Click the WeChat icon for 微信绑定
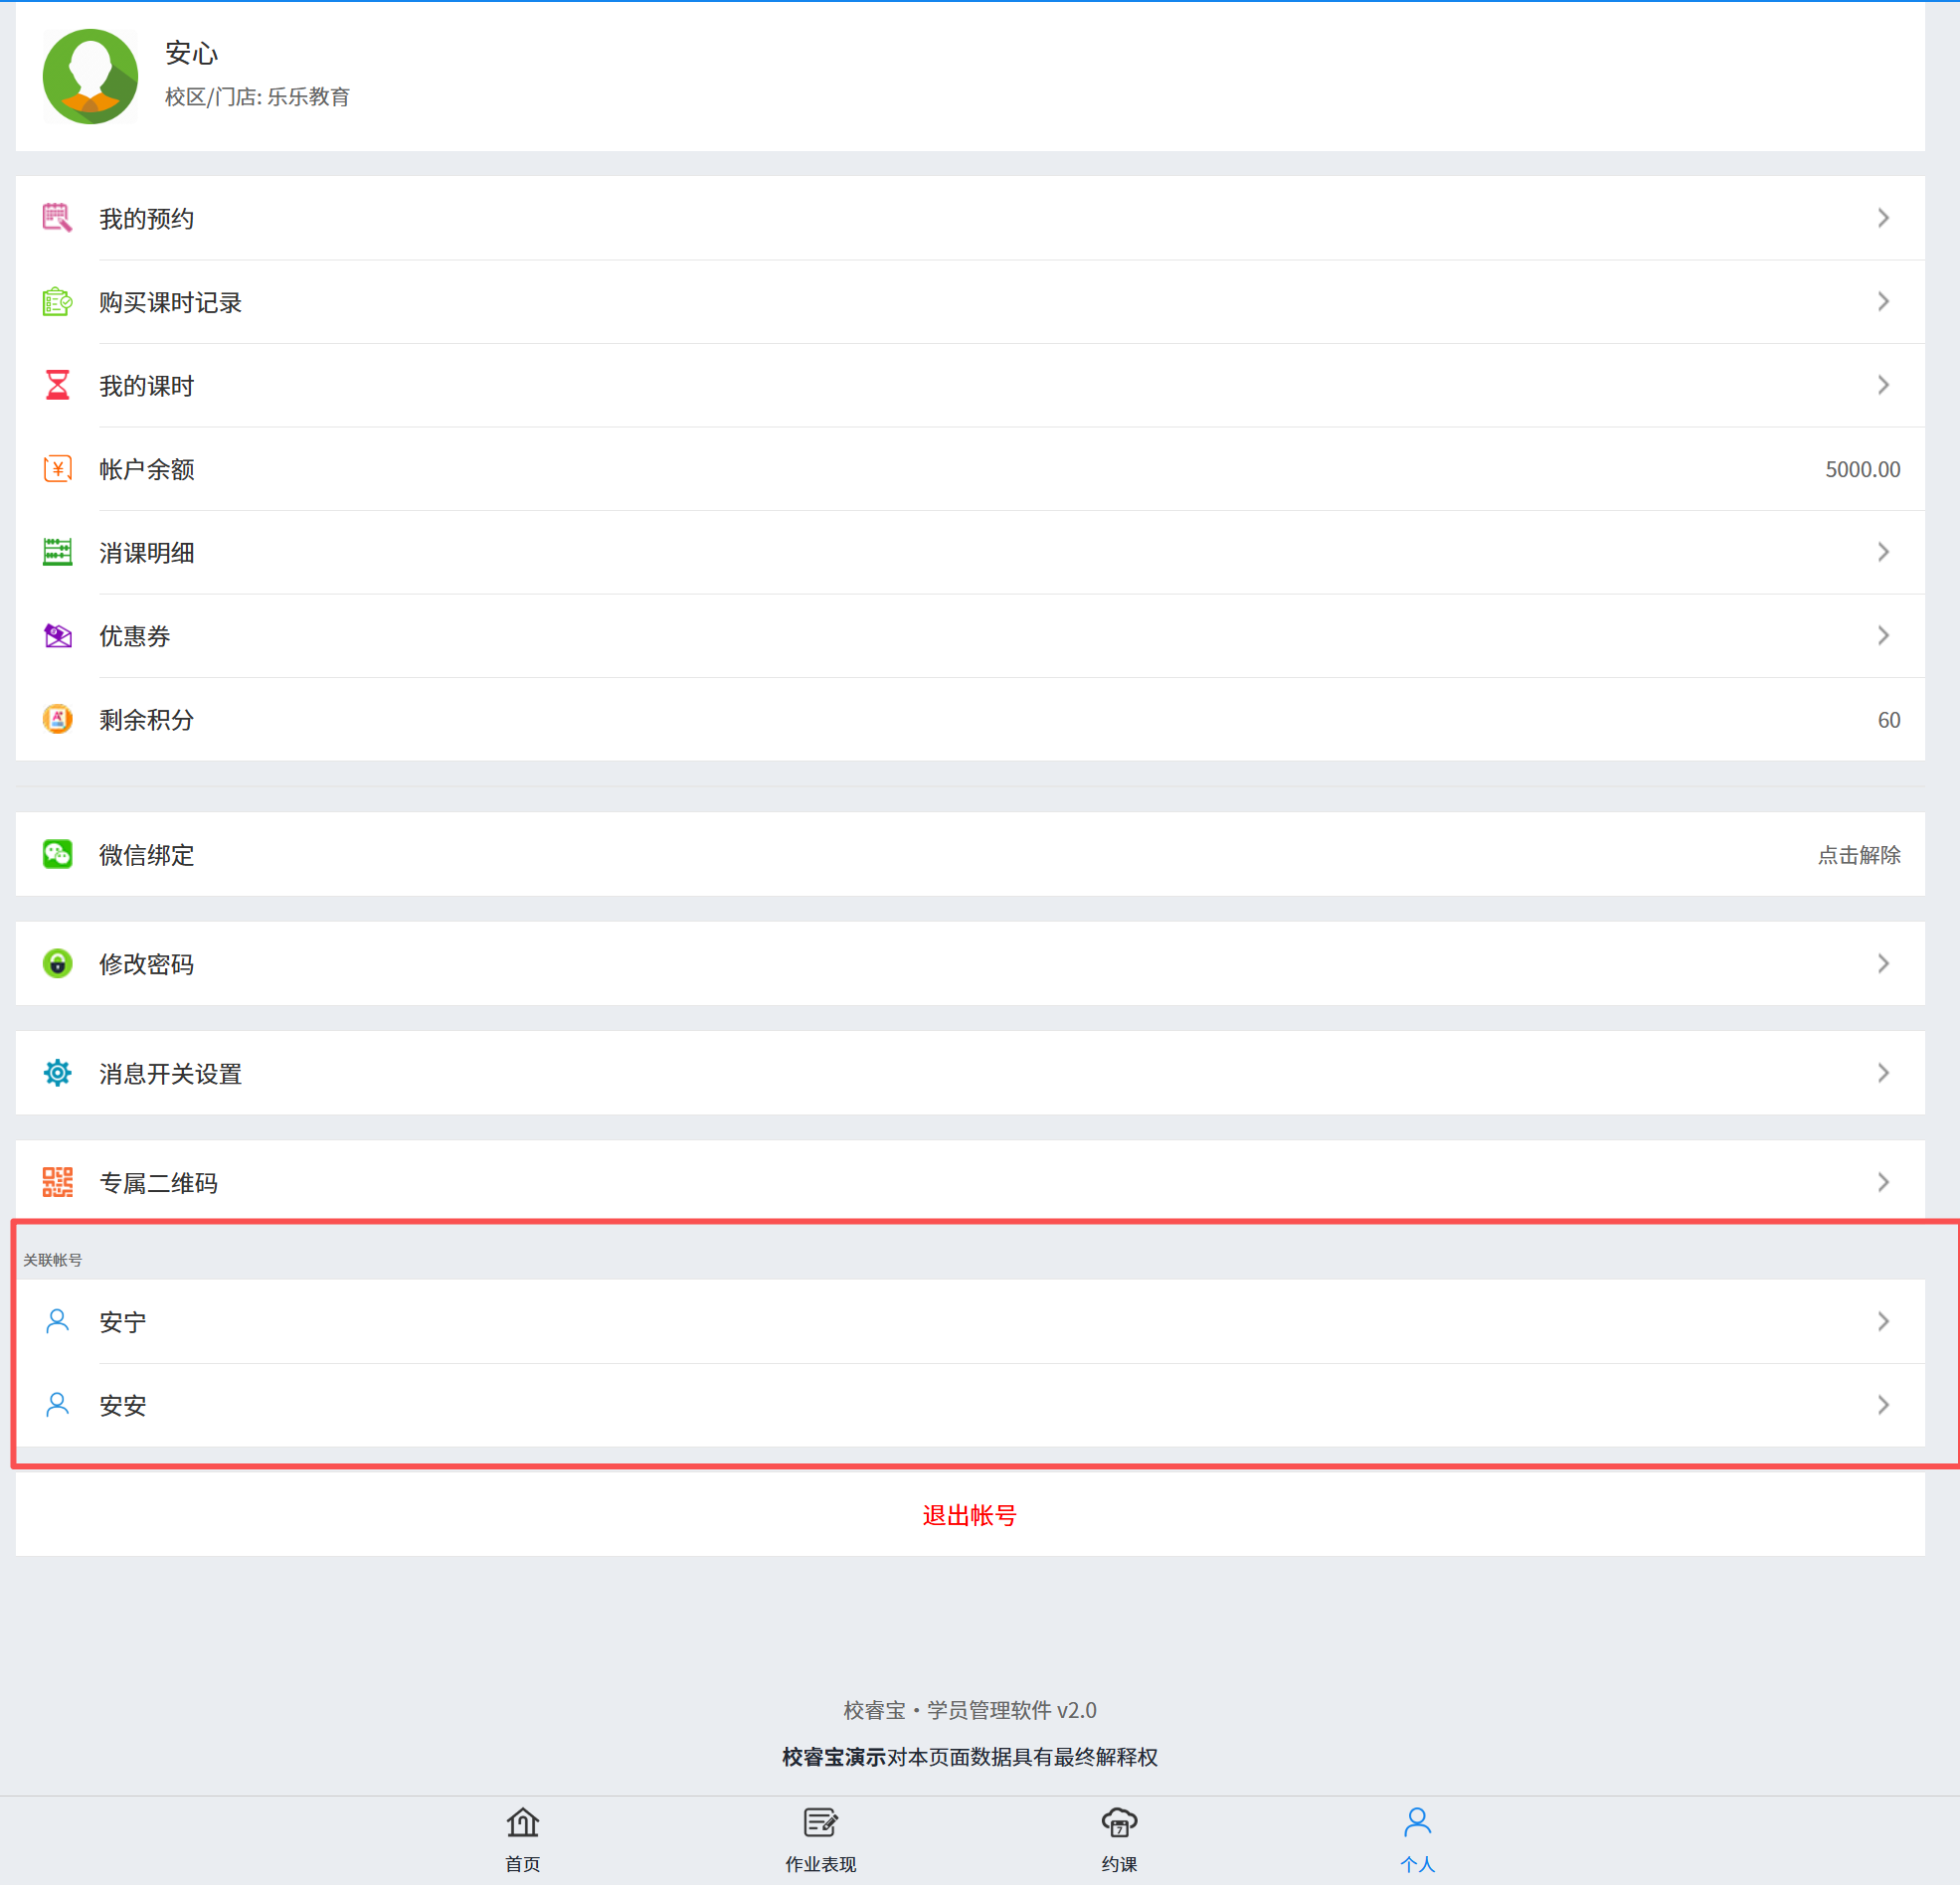 coord(57,854)
